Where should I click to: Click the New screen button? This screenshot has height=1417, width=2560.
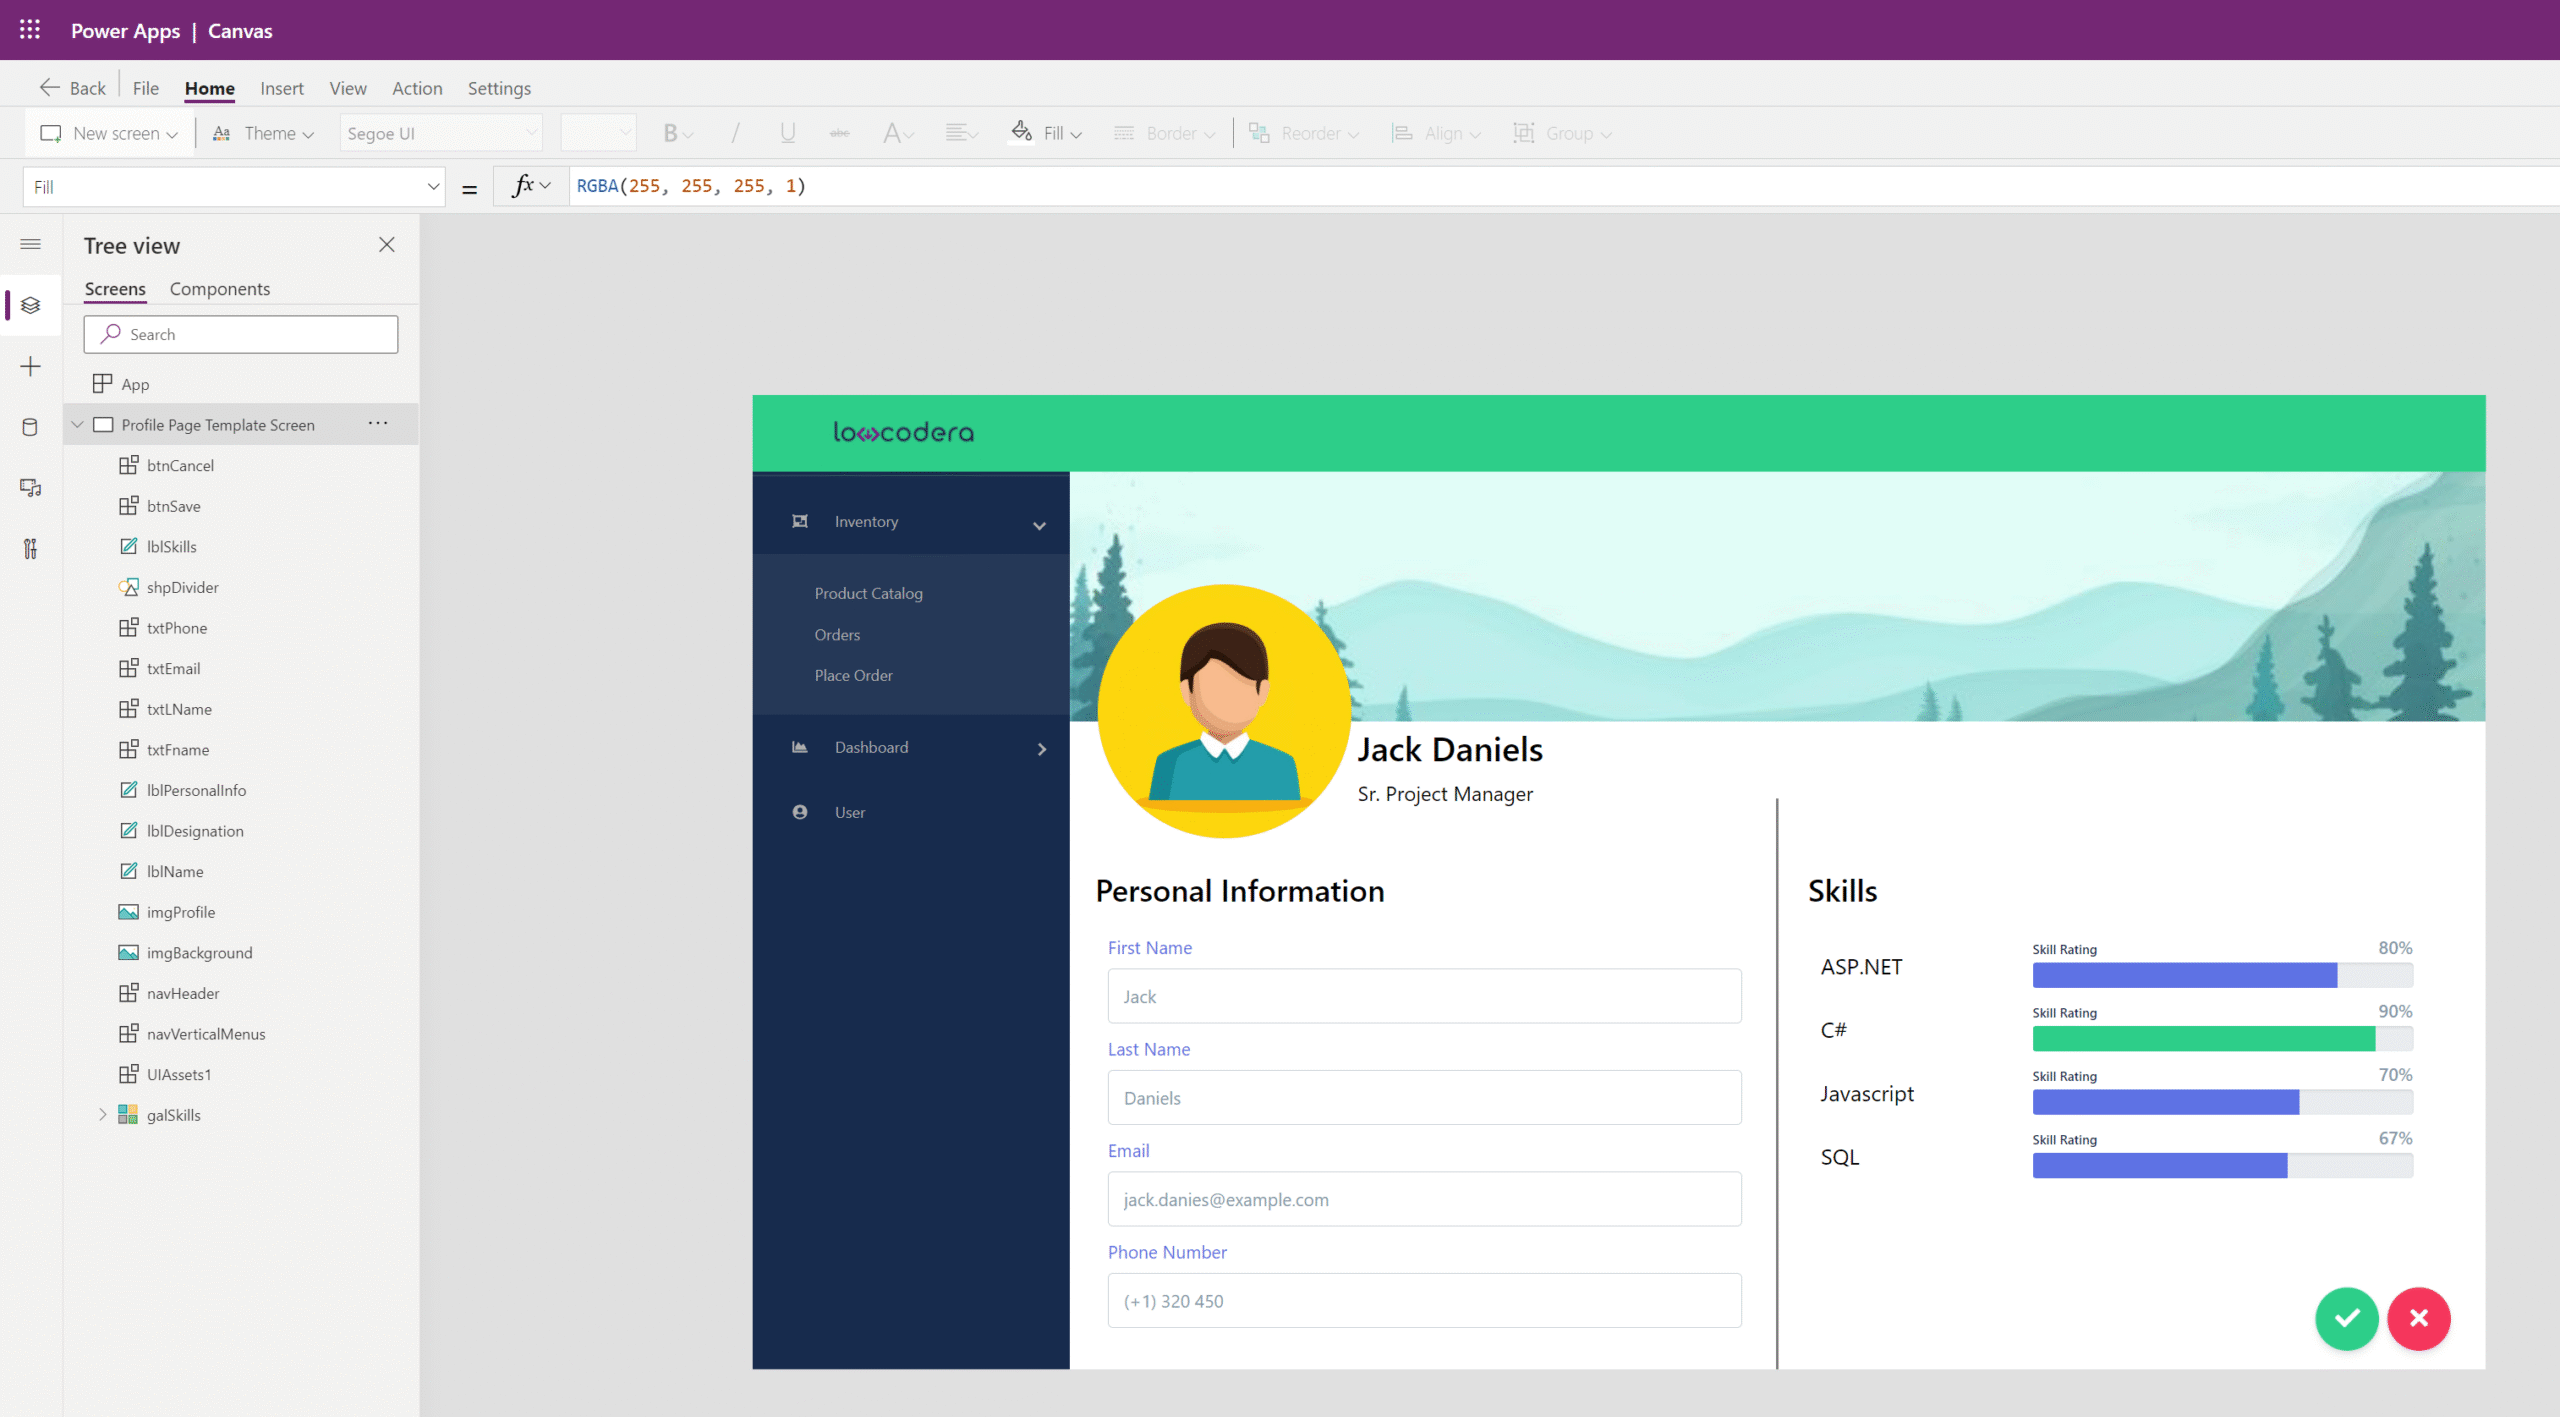pos(108,134)
